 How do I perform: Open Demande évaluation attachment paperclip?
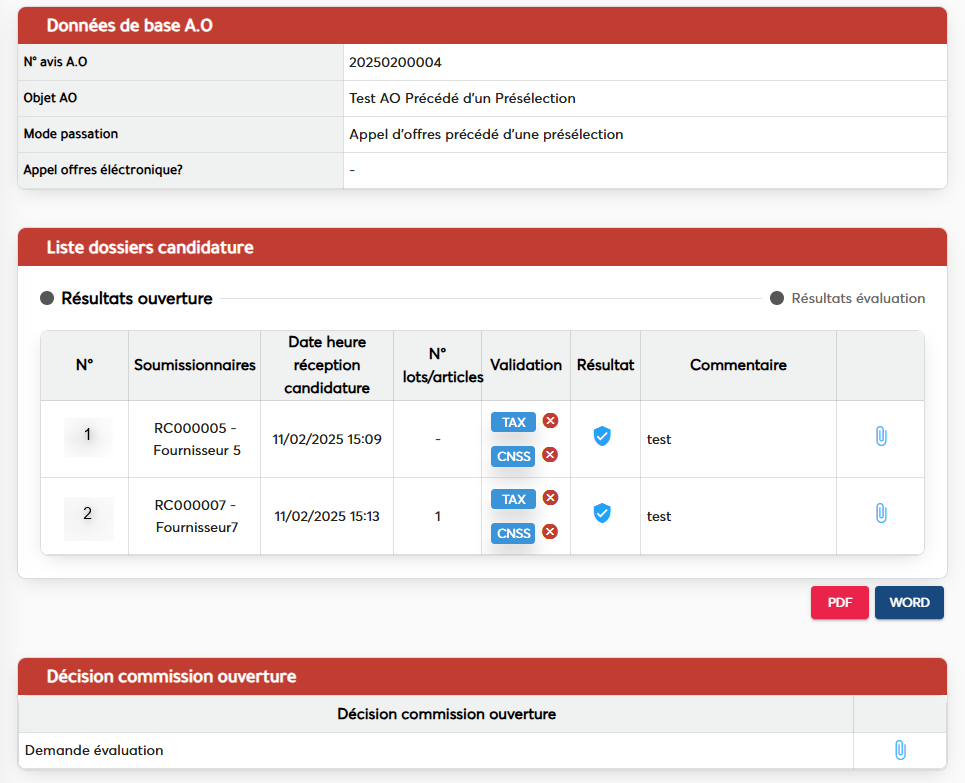(899, 750)
